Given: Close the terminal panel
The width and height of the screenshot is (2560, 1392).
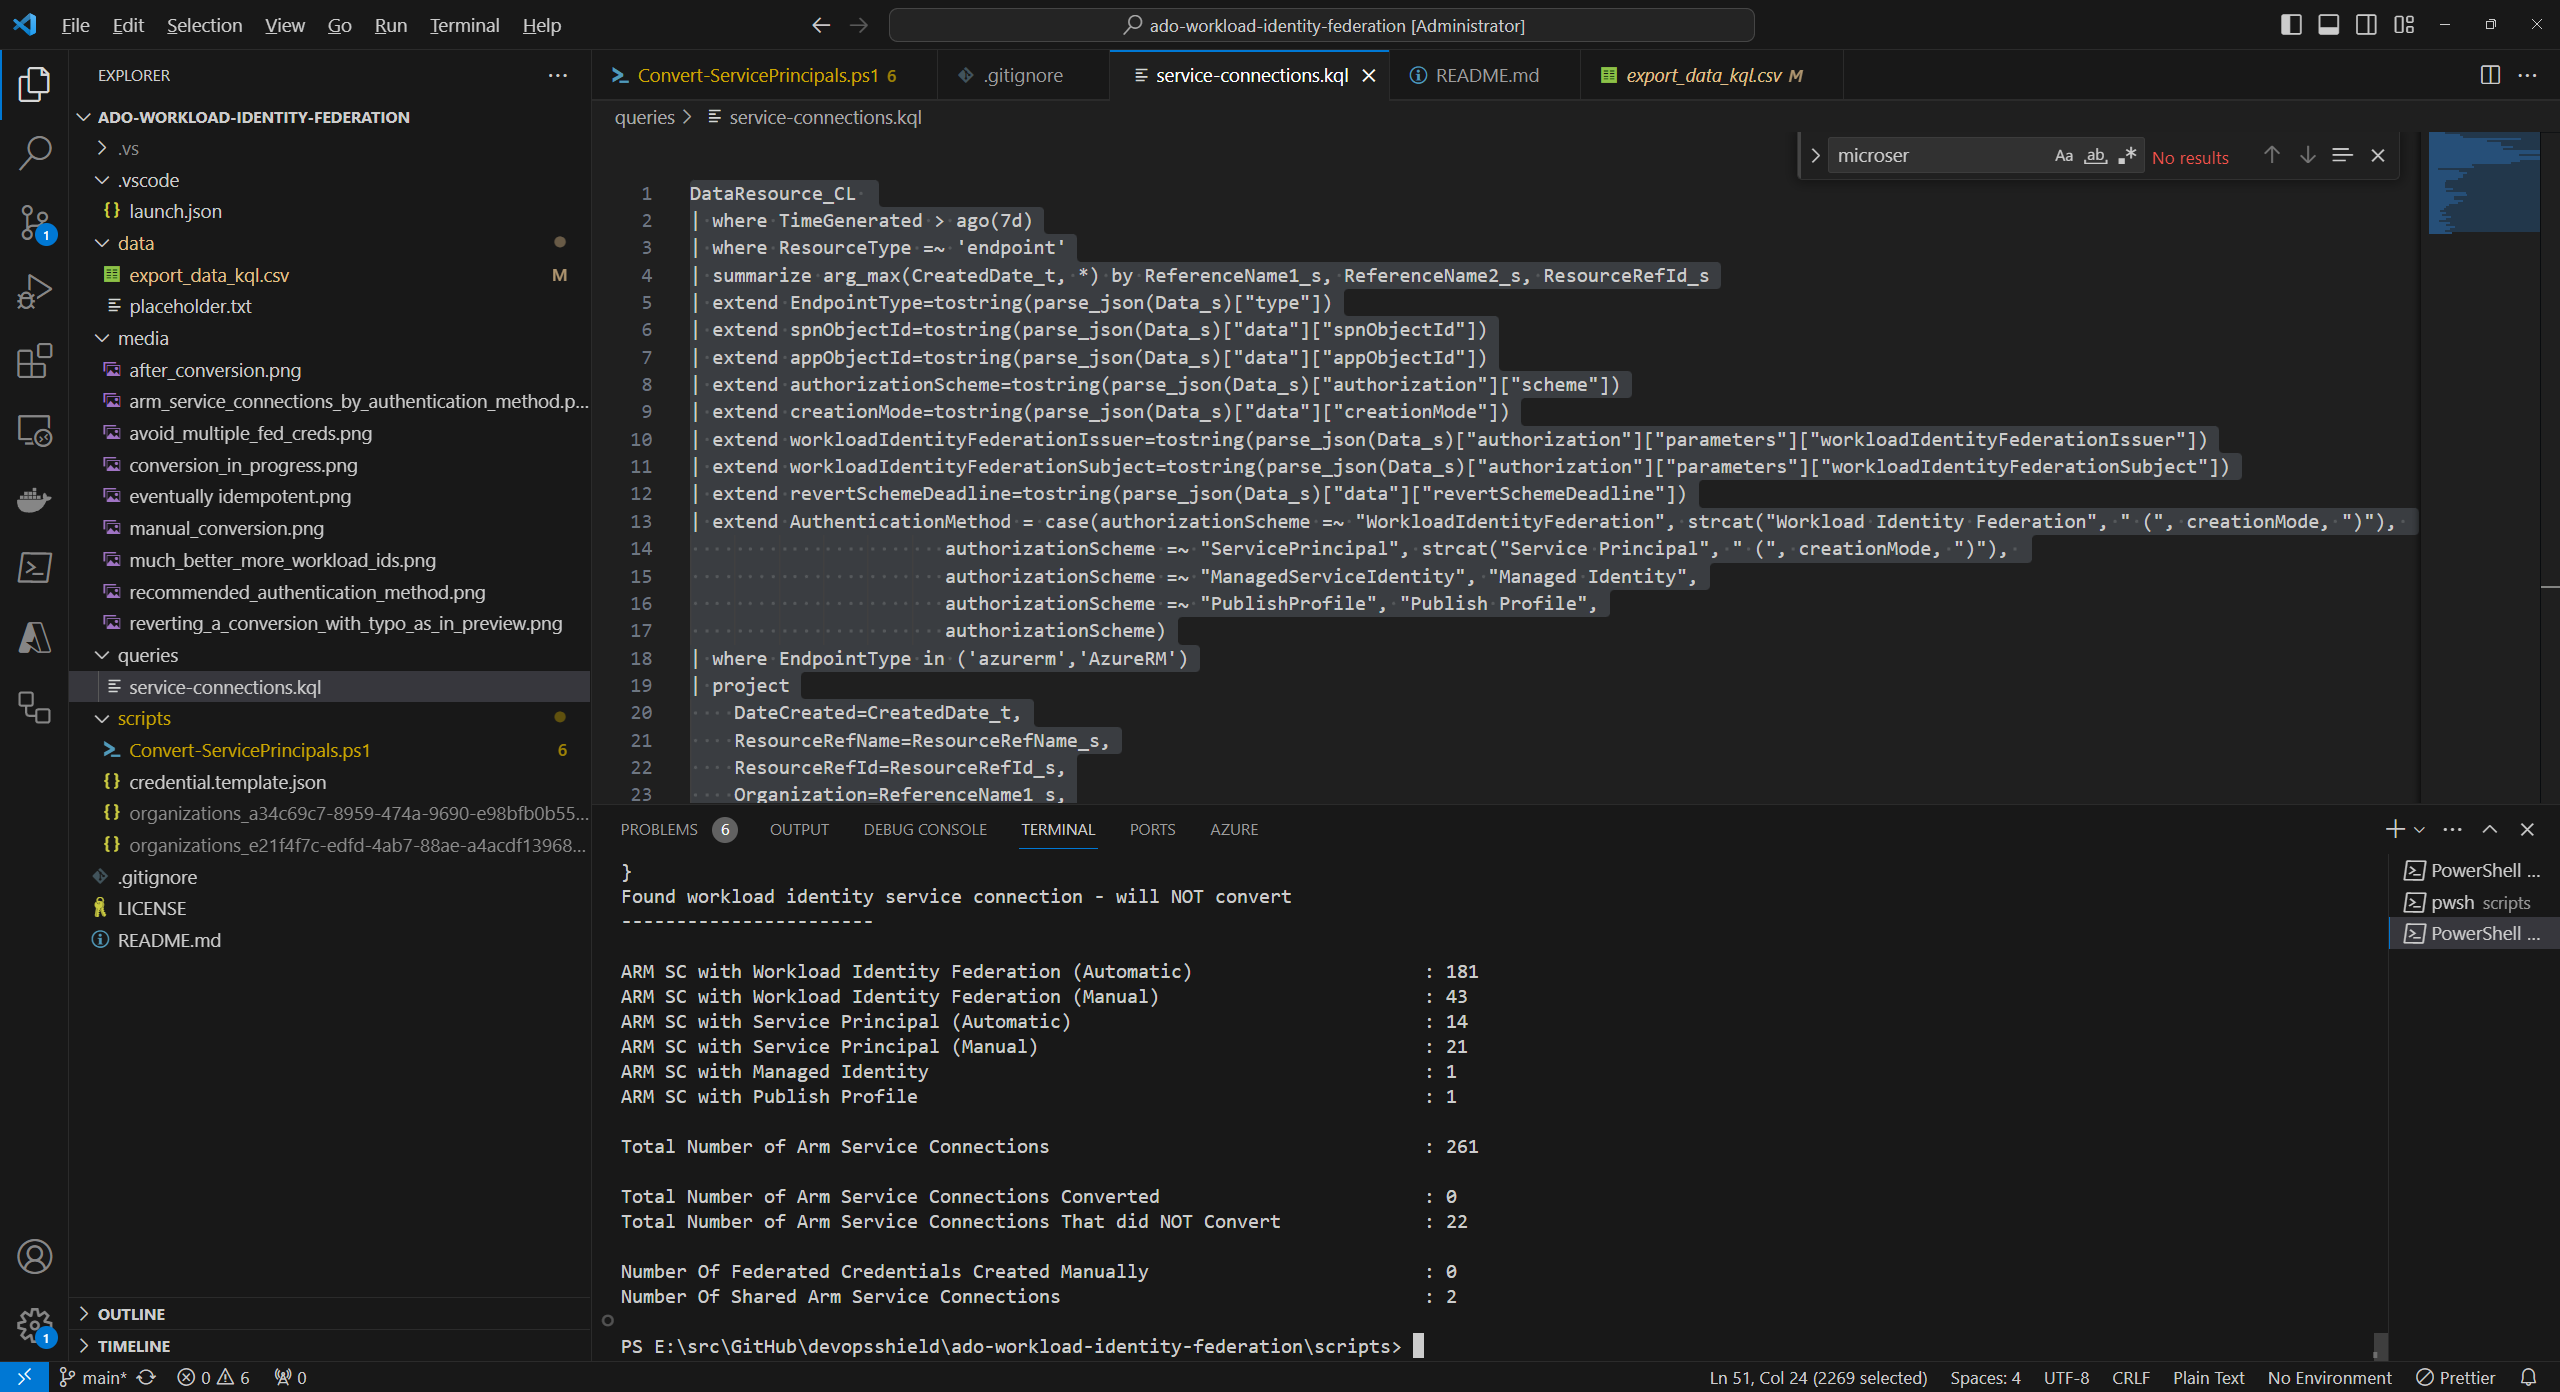Looking at the screenshot, I should pyautogui.click(x=2527, y=829).
